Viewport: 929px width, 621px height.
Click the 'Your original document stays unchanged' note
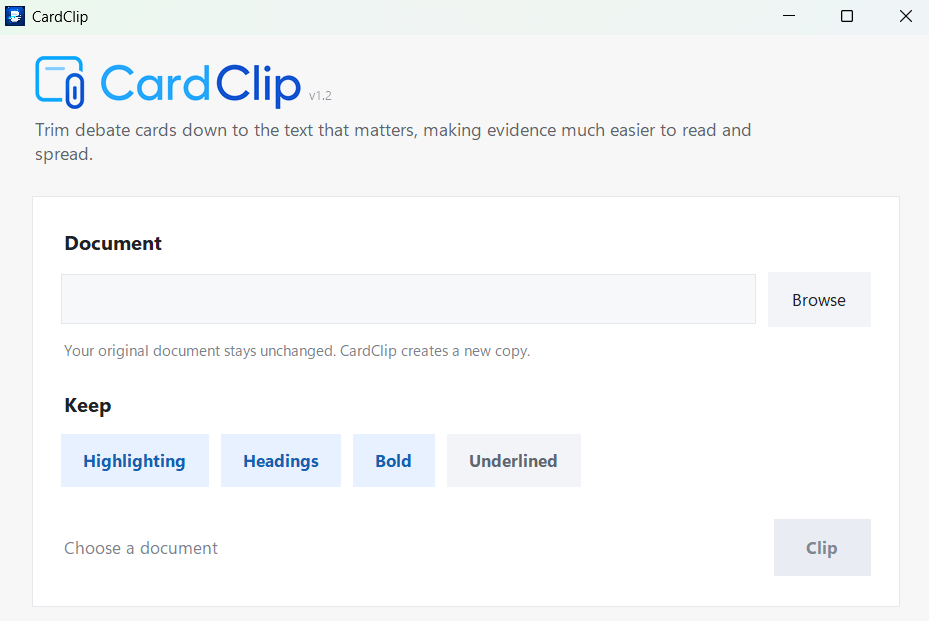click(297, 351)
